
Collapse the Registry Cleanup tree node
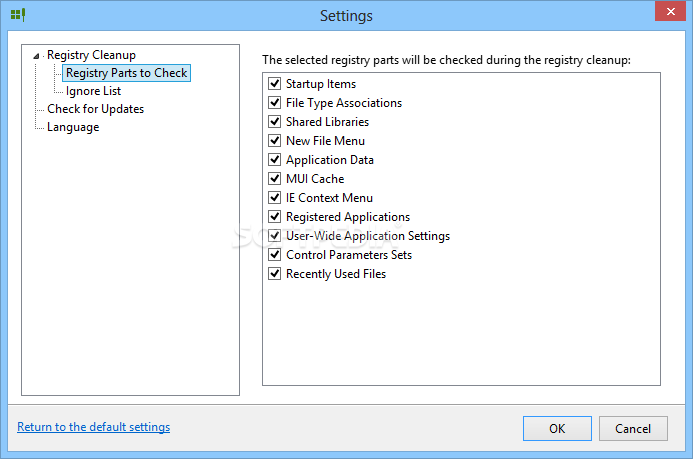click(x=36, y=56)
